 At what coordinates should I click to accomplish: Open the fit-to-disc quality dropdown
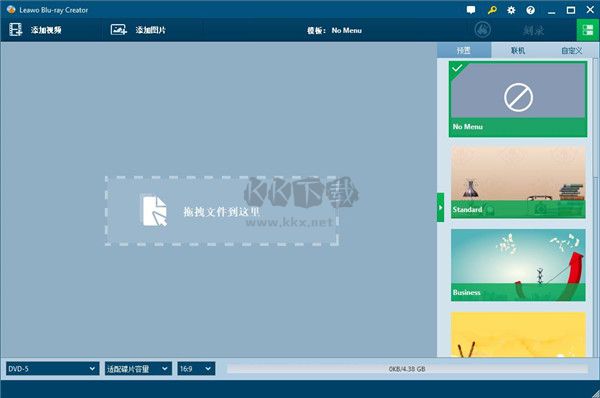coord(138,369)
